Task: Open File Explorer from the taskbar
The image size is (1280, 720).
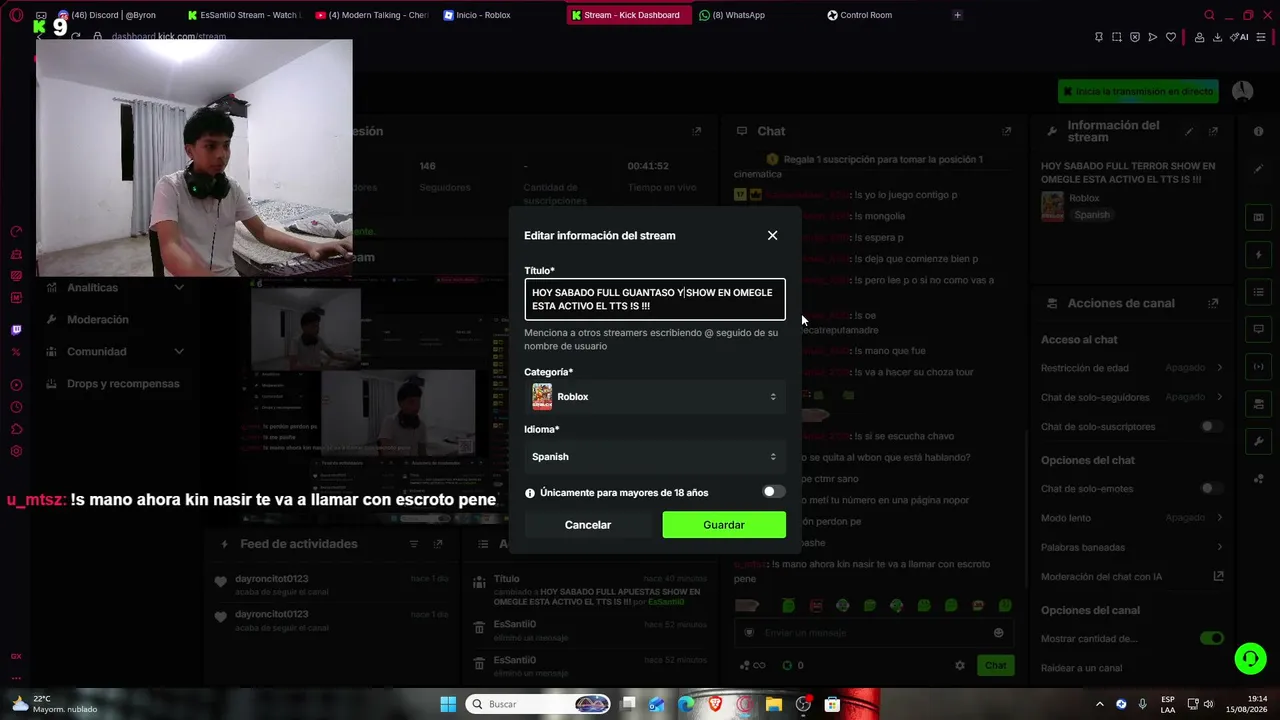Action: pyautogui.click(x=774, y=704)
